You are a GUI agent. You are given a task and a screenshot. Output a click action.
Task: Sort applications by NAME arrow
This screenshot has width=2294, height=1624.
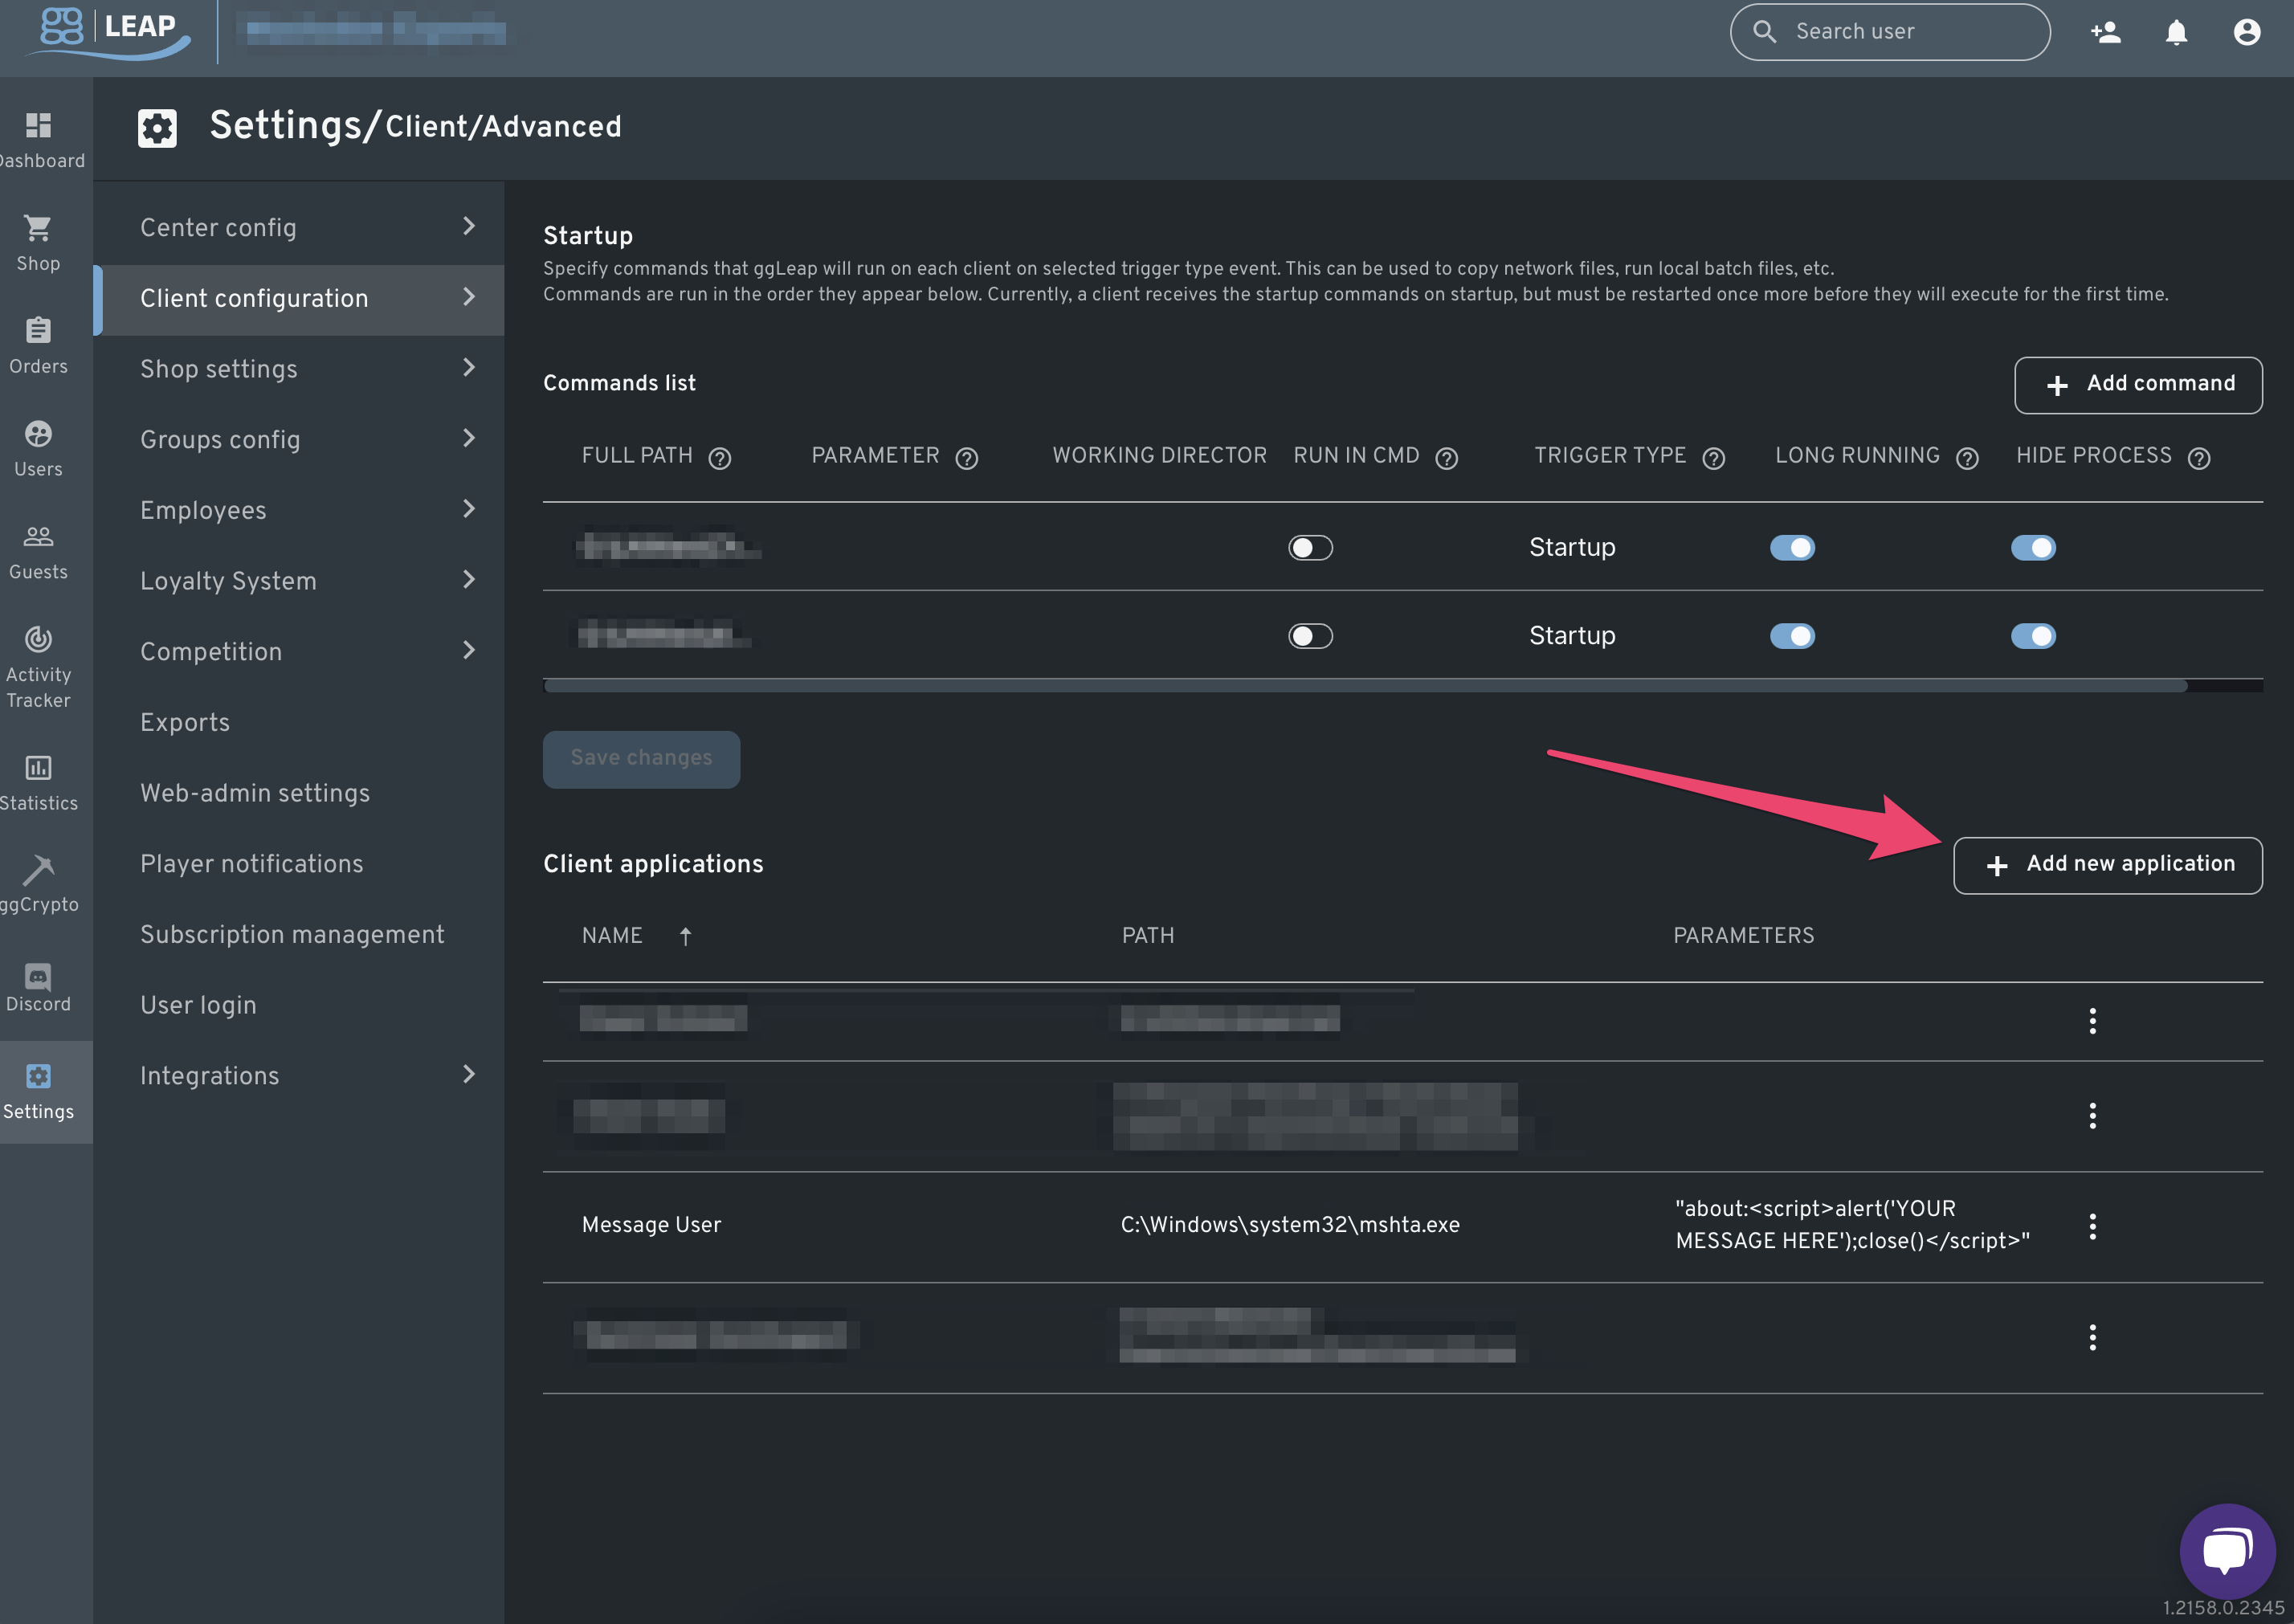click(x=685, y=936)
